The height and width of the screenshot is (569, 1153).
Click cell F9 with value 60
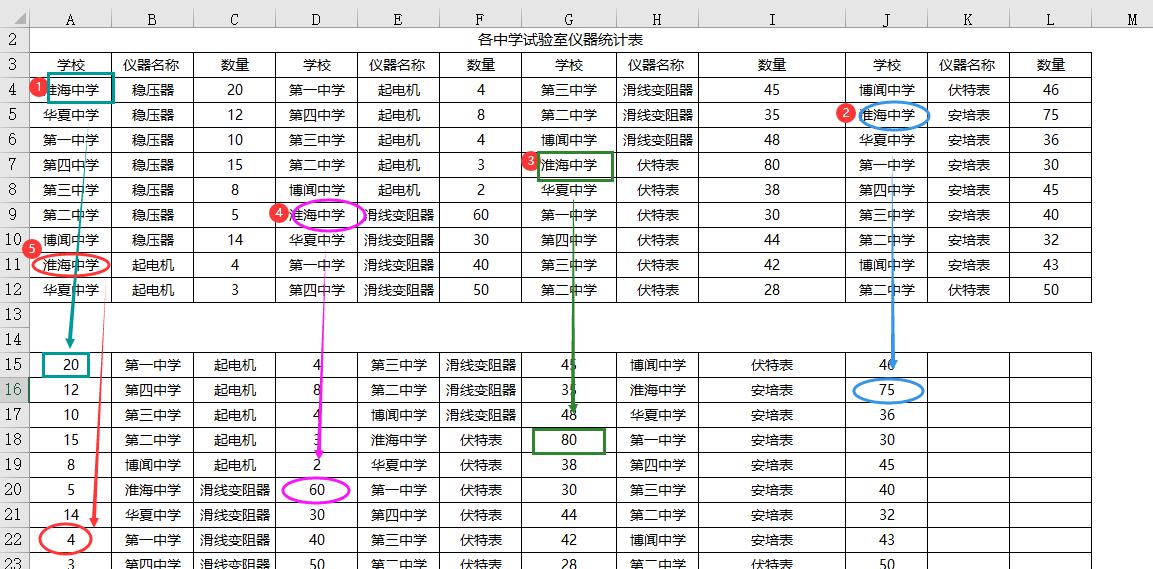pos(480,215)
